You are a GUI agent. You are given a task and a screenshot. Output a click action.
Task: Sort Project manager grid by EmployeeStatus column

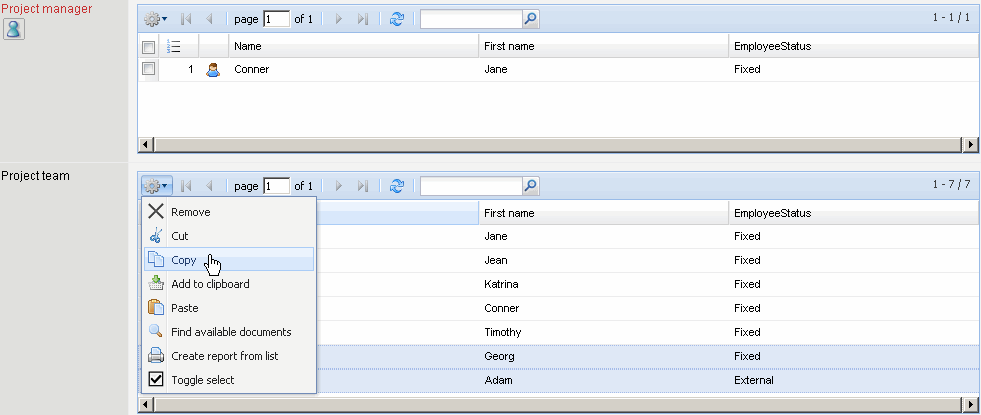772,46
